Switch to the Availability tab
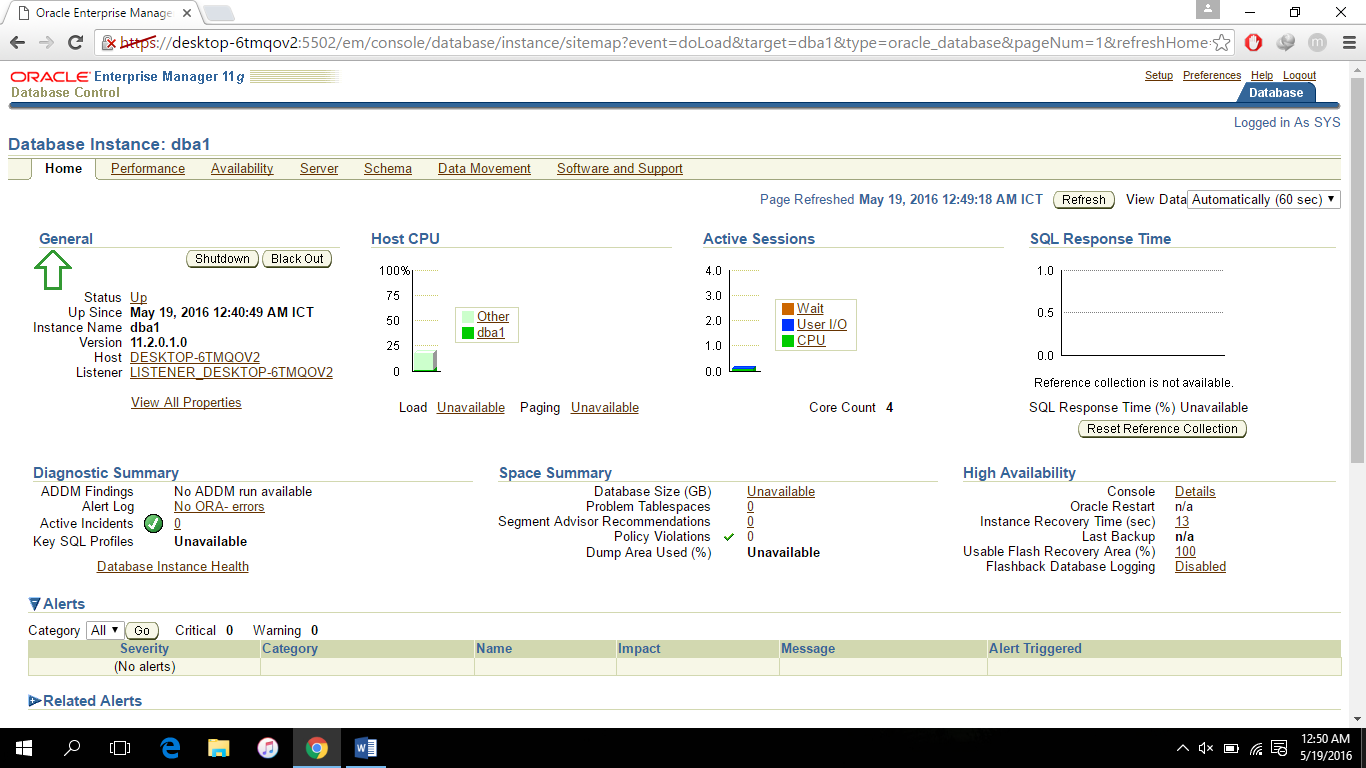This screenshot has width=1366, height=768. point(242,169)
